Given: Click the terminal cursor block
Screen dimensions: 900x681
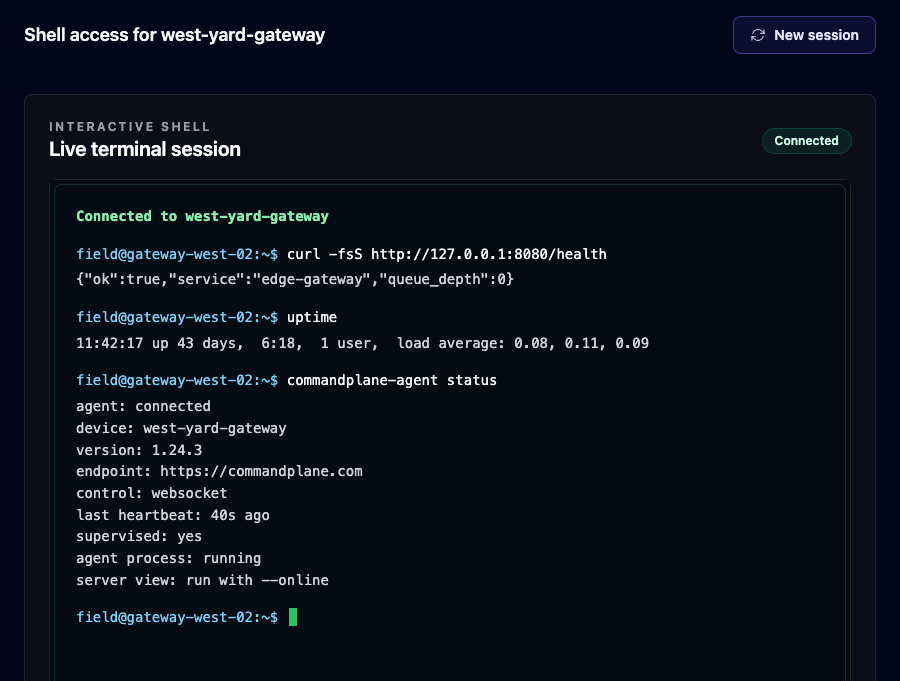Looking at the screenshot, I should click(x=293, y=617).
